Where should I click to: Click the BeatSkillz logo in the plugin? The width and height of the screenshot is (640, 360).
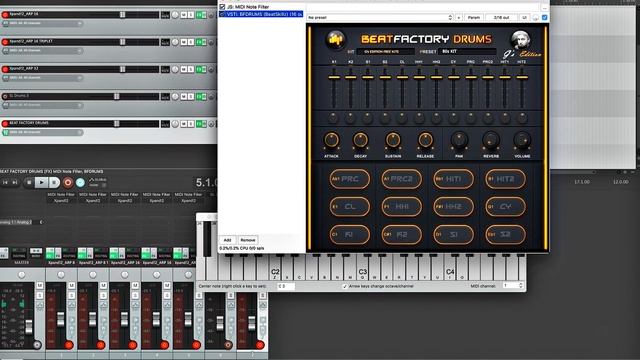tap(335, 40)
